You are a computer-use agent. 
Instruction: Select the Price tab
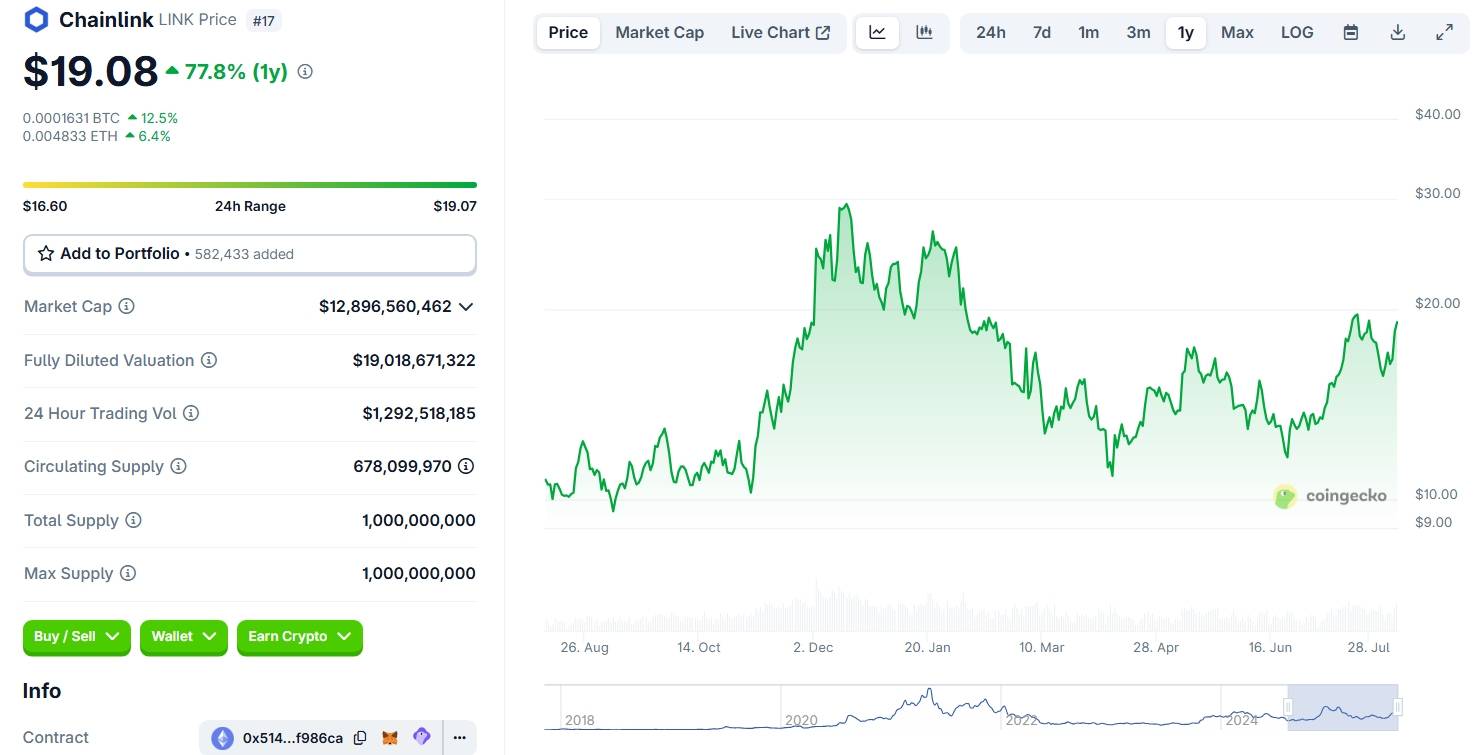tap(568, 32)
